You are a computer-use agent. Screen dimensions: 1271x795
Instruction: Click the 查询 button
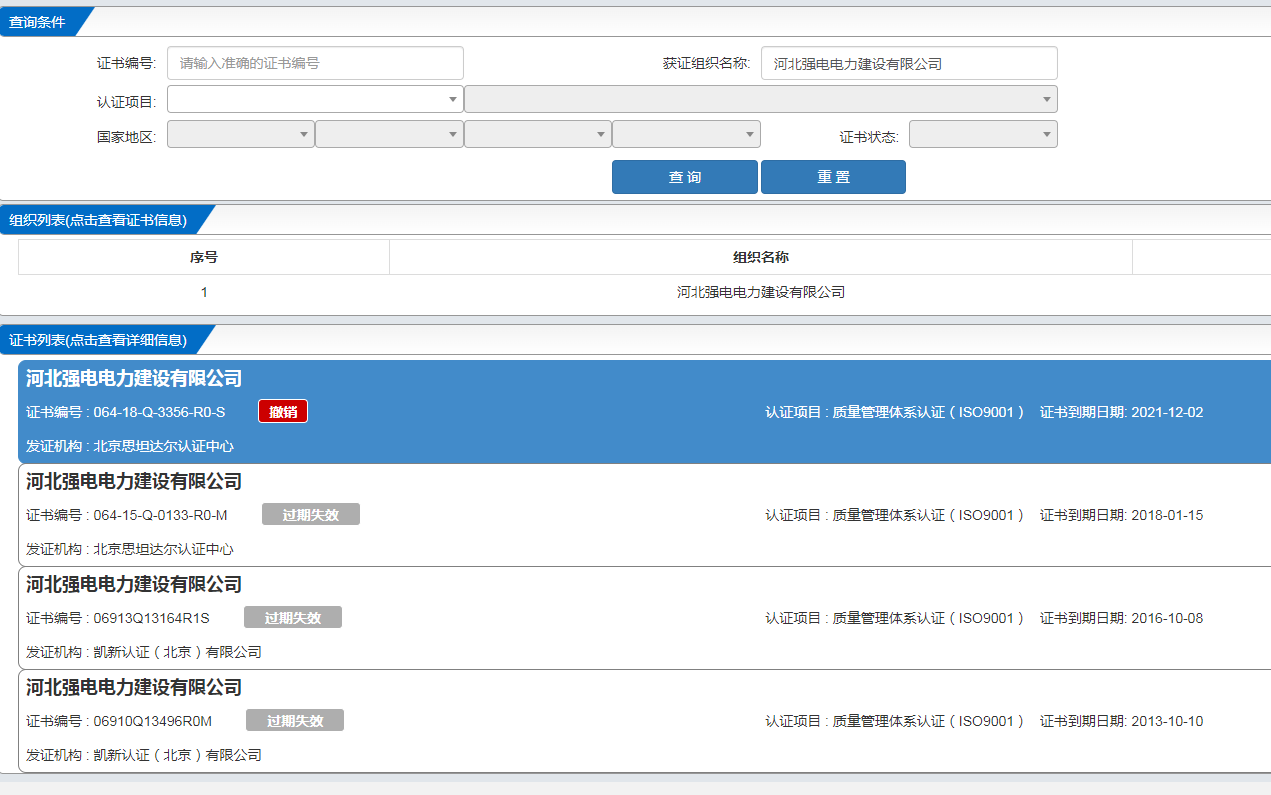click(x=685, y=177)
